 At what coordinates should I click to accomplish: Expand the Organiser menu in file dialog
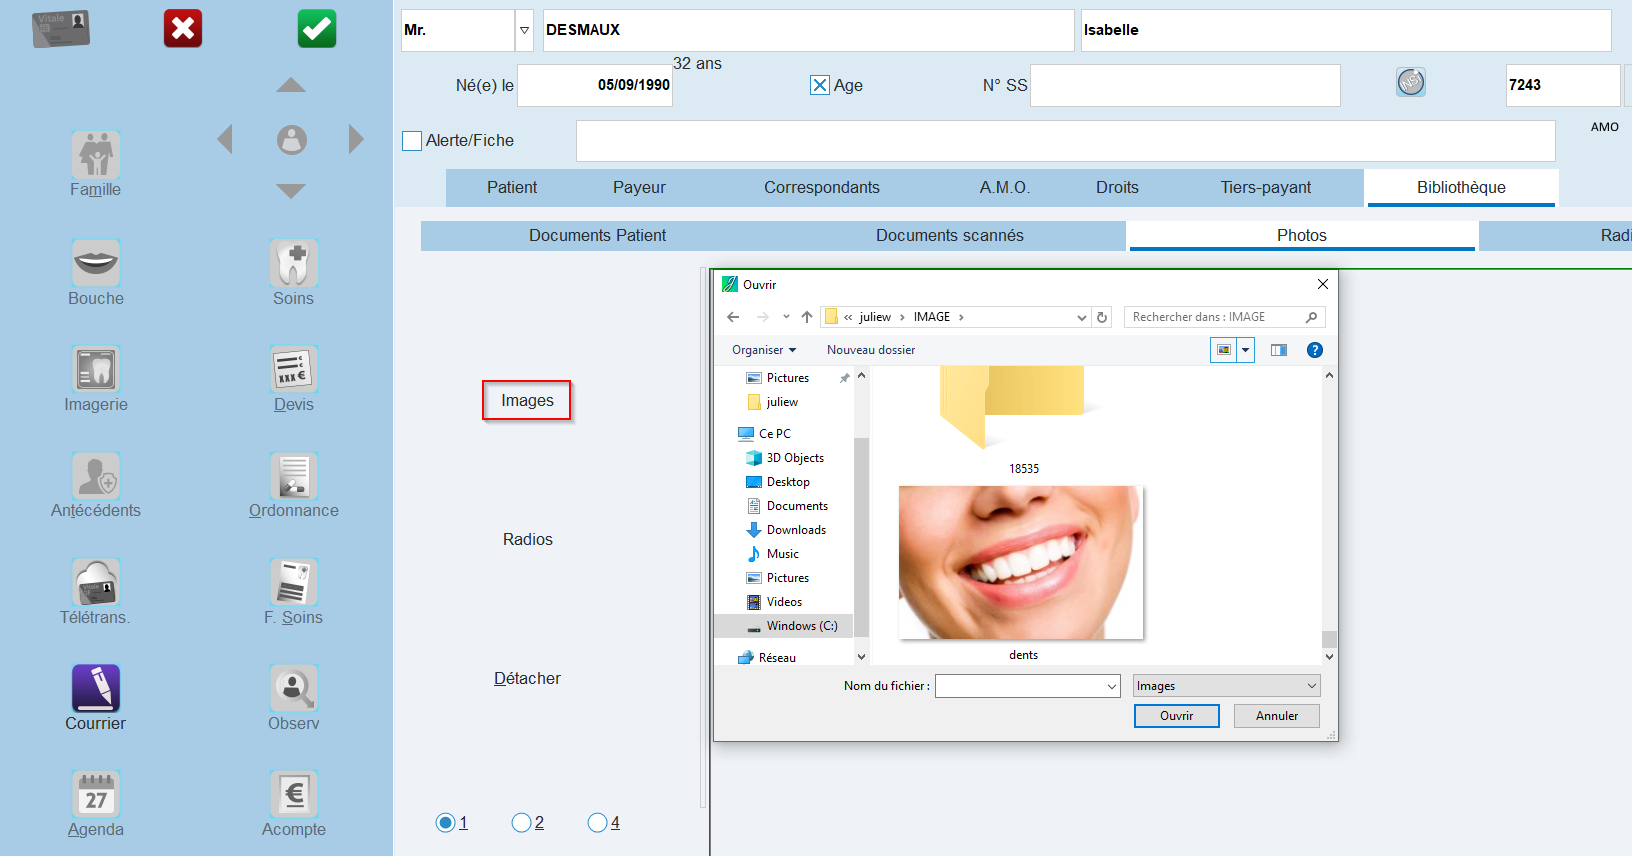[x=764, y=350]
